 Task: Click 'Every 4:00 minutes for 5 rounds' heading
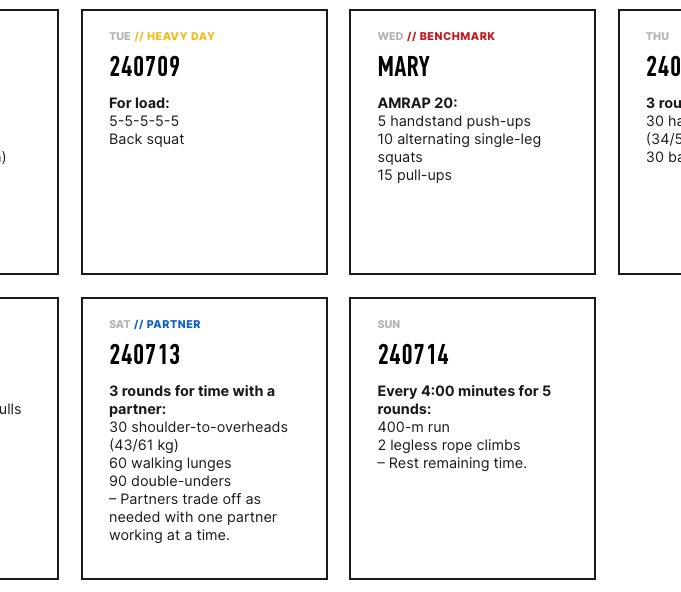(x=464, y=400)
